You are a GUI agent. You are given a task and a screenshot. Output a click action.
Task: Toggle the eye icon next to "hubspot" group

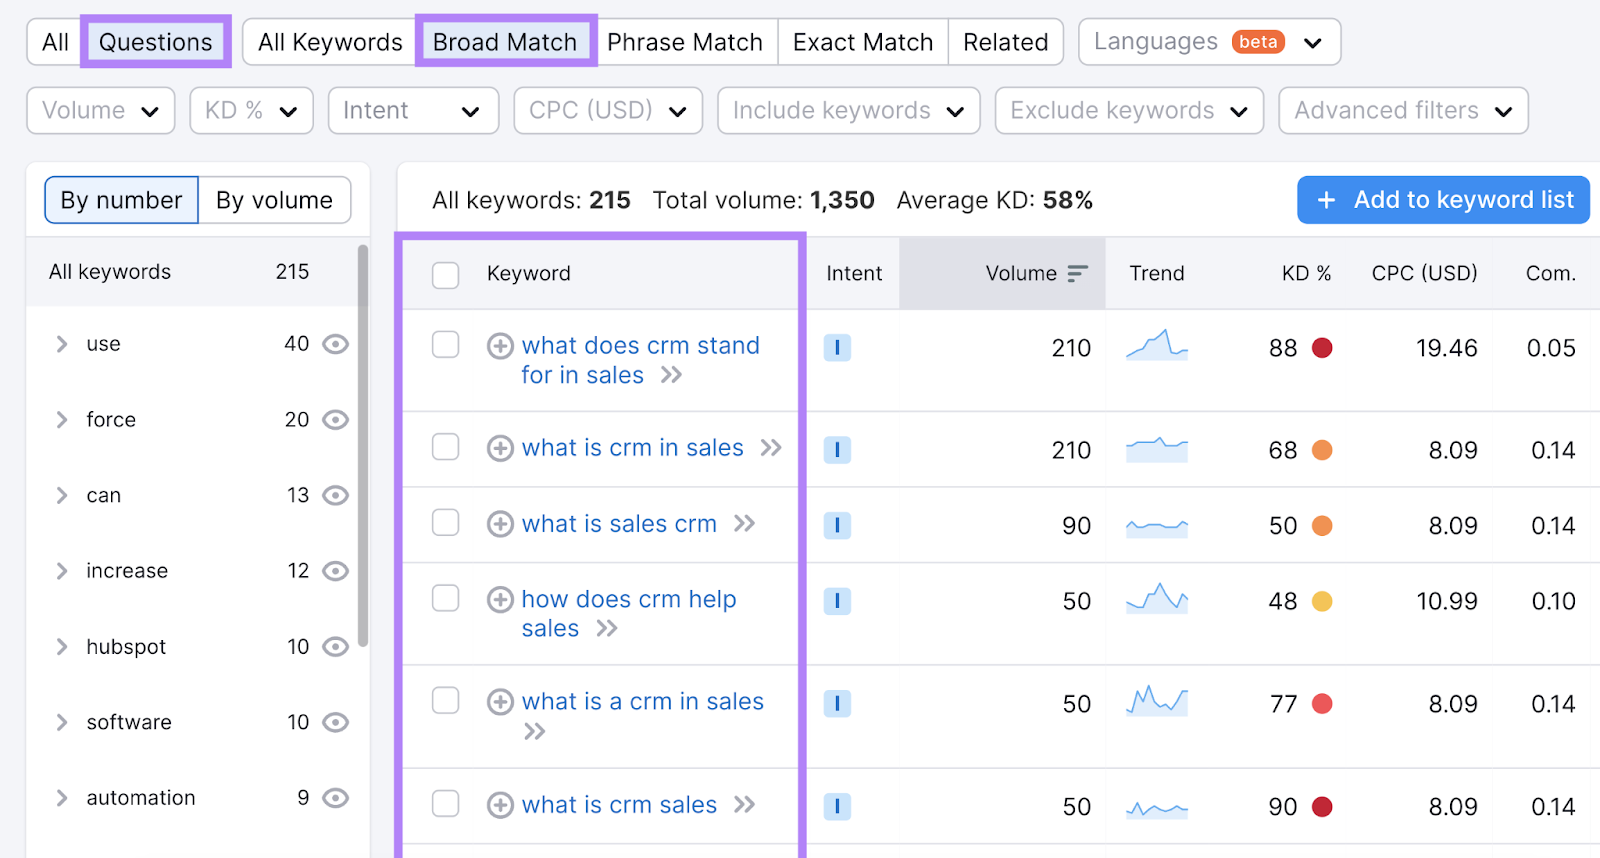335,646
